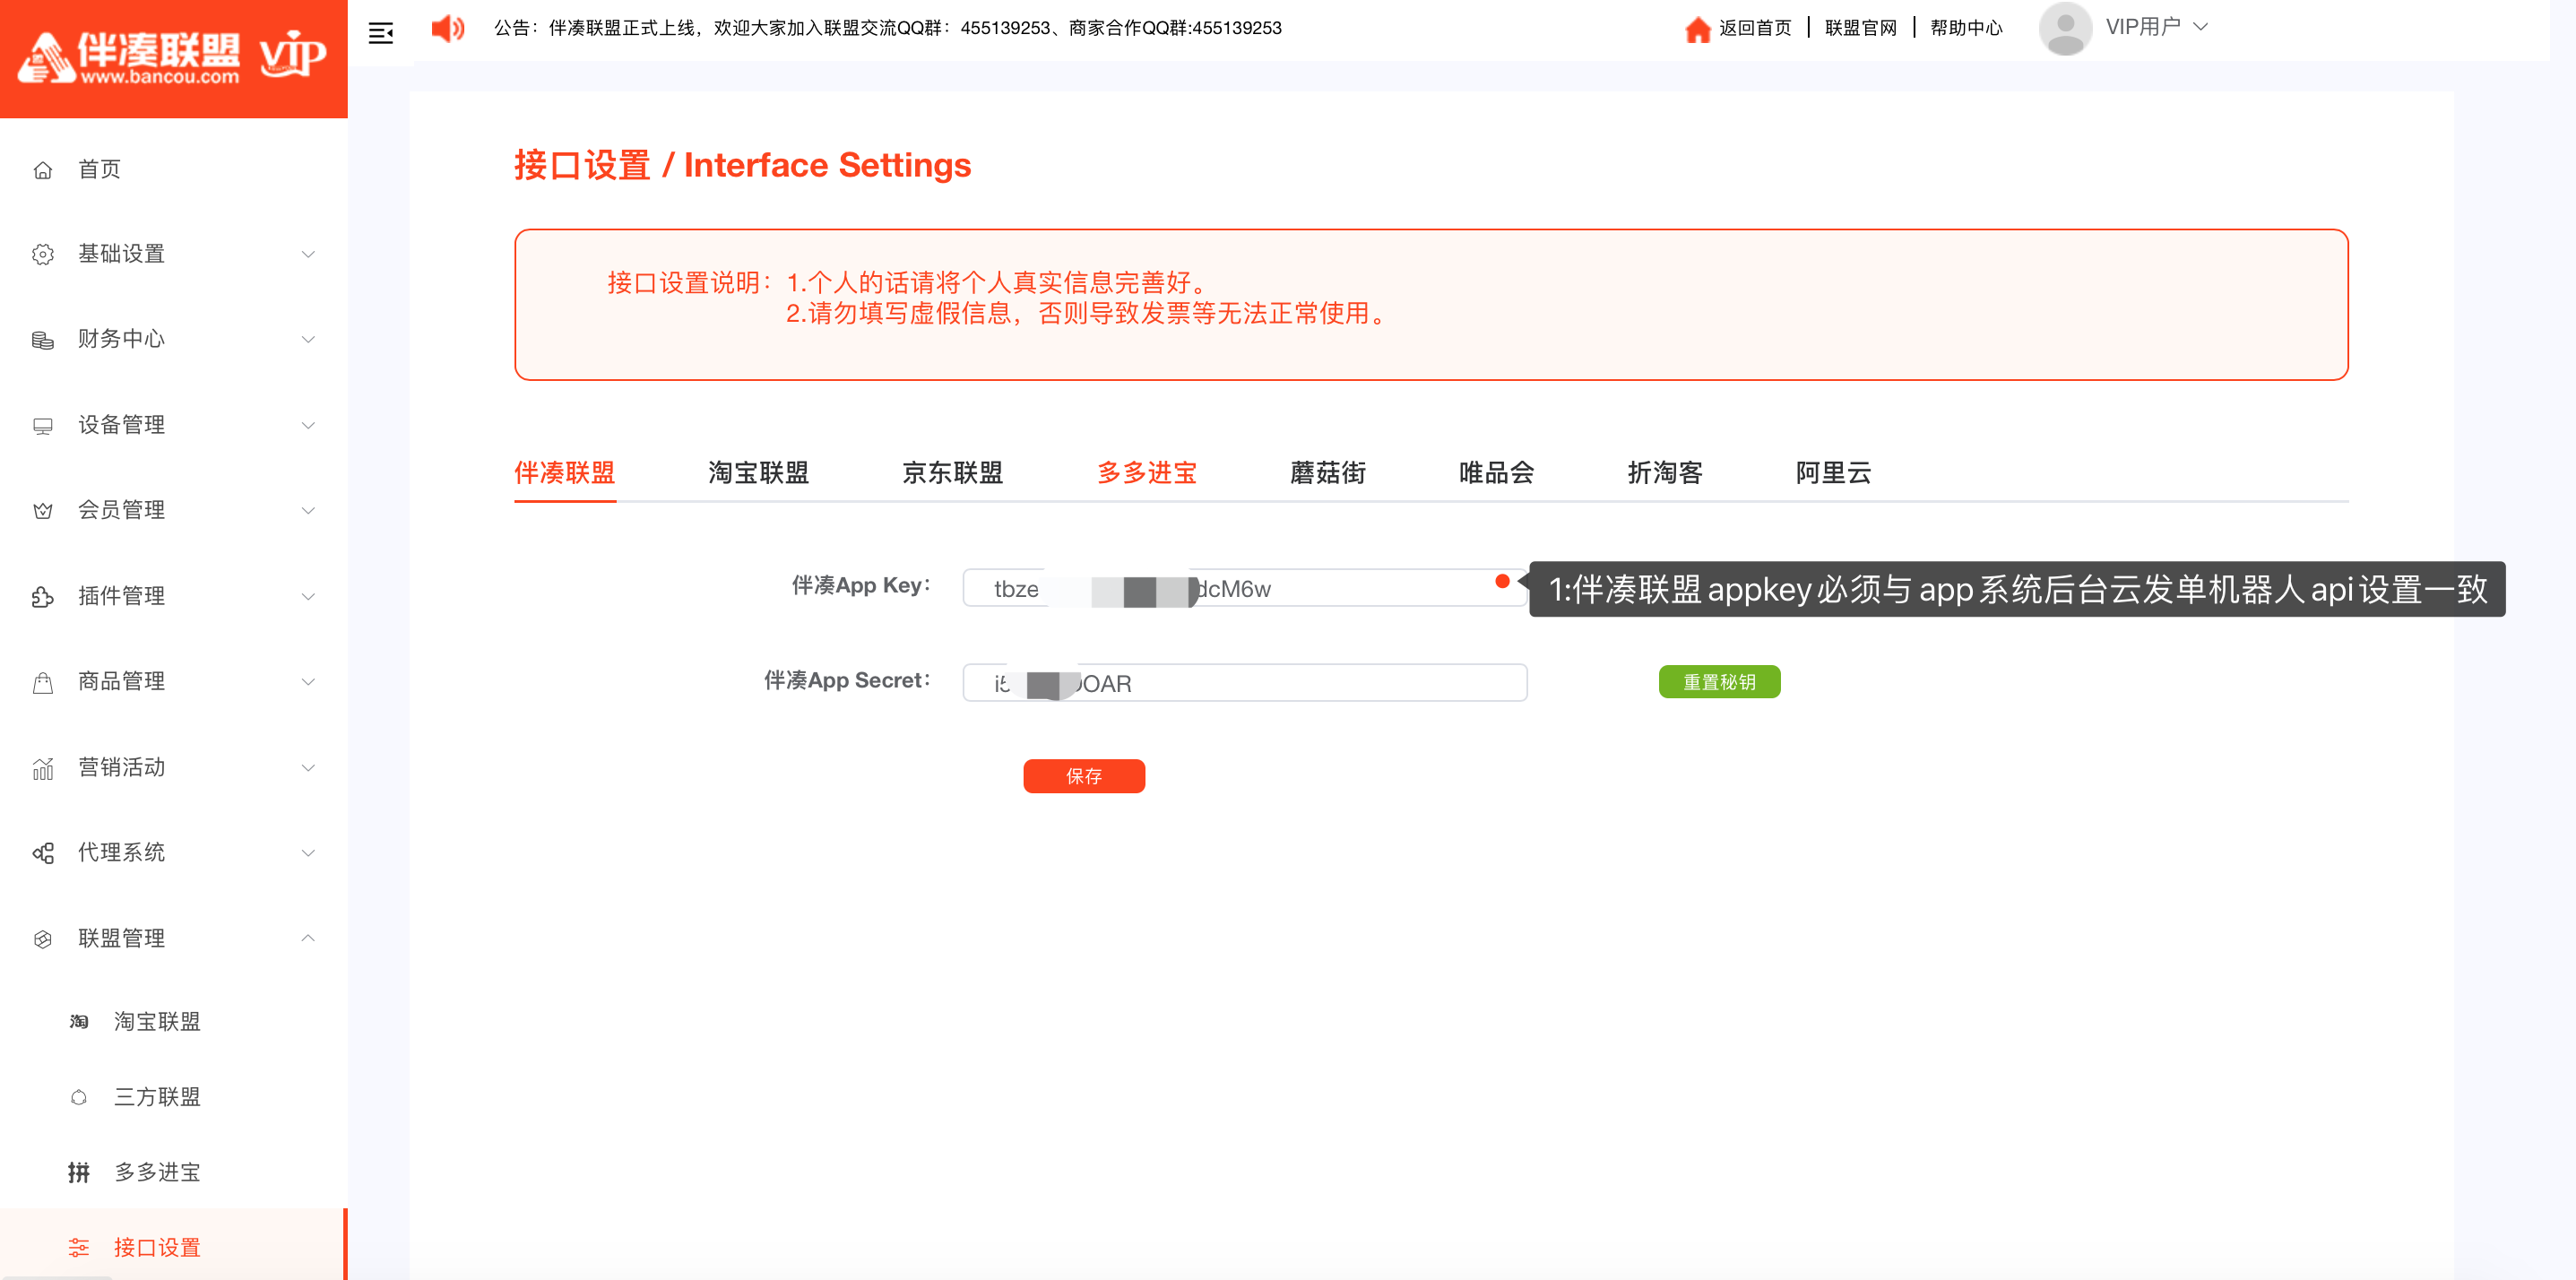The image size is (2576, 1280).
Task: Click the 会员管理 crown icon
Action: click(x=43, y=511)
